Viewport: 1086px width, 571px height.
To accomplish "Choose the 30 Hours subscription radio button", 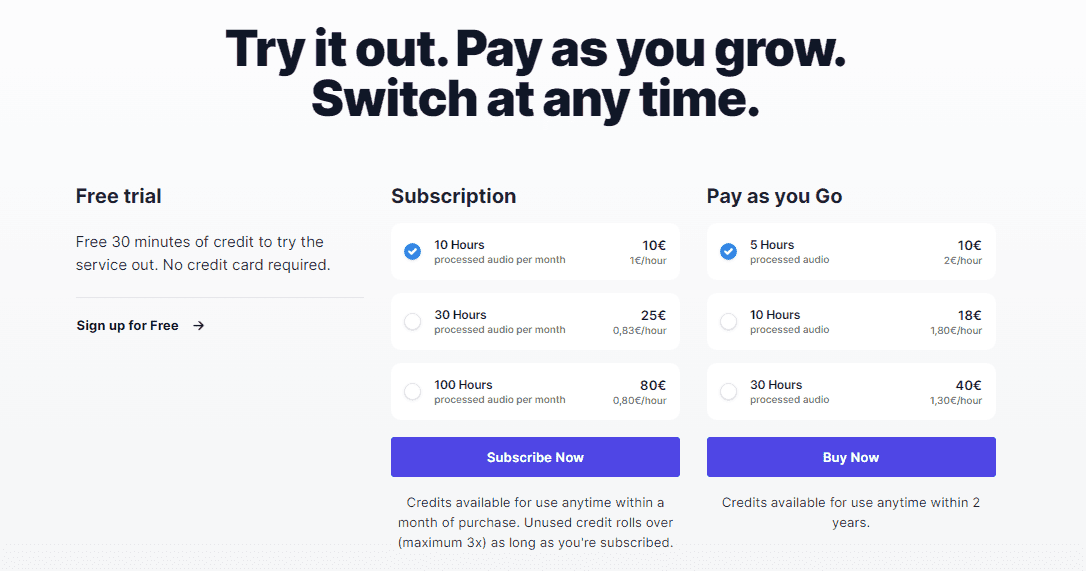I will 412,321.
